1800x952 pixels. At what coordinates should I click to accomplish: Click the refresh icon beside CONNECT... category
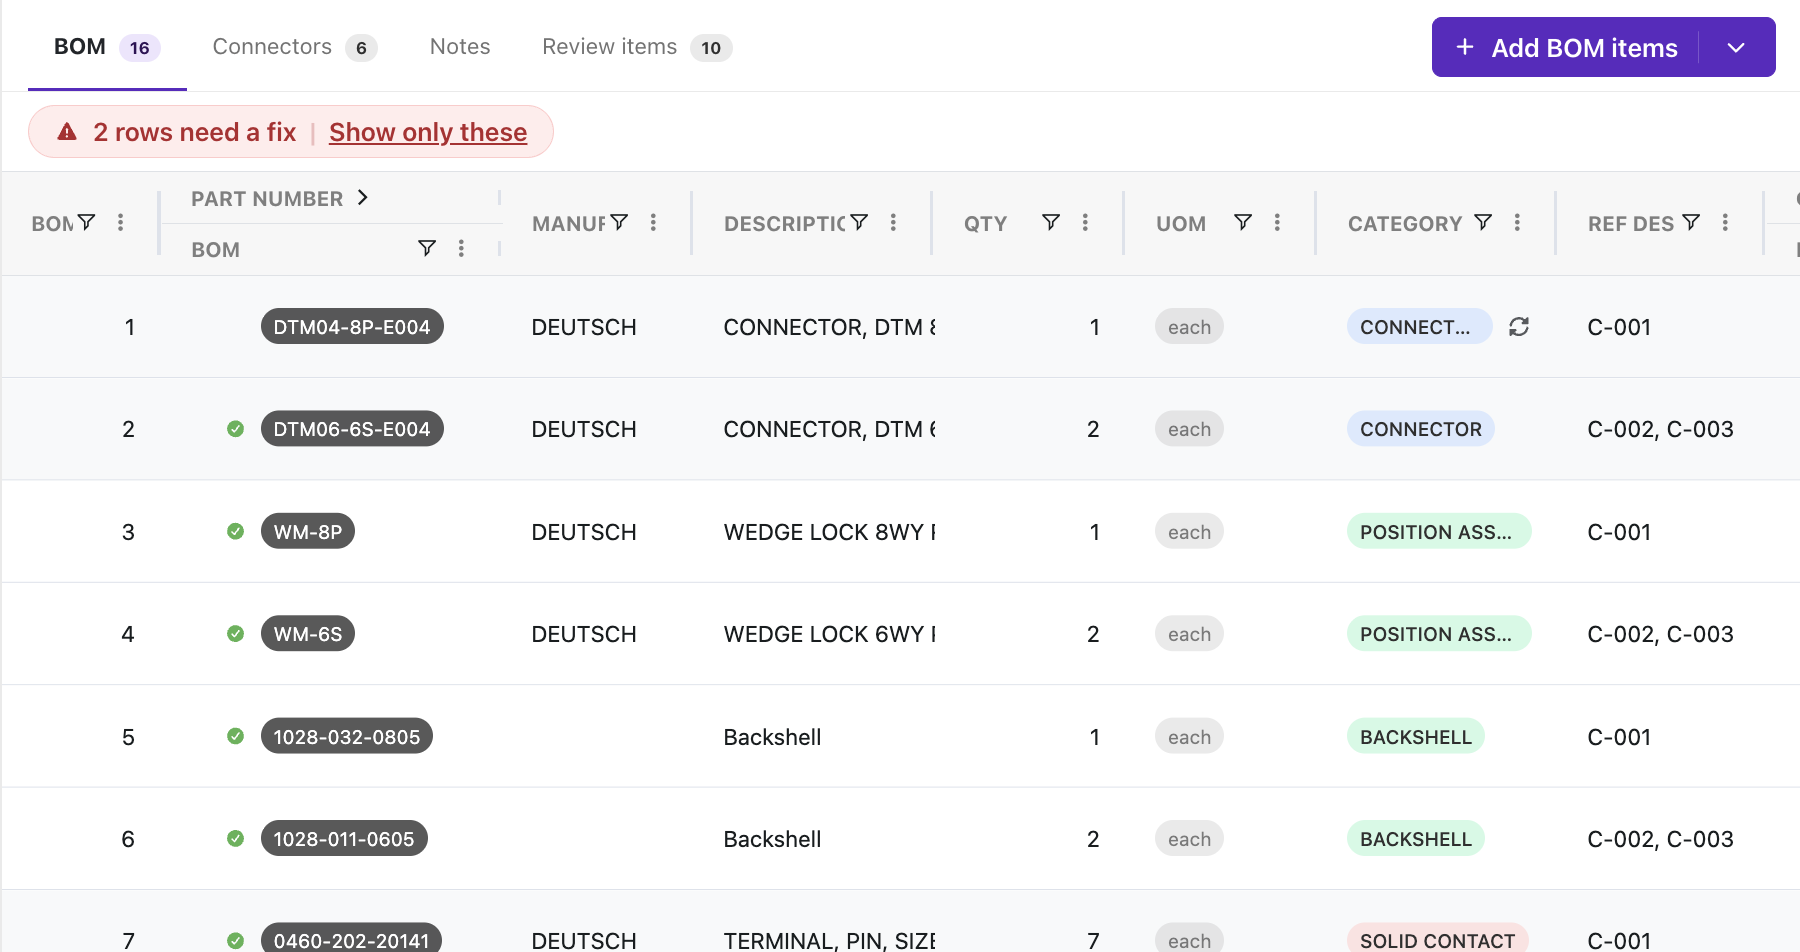[1519, 327]
